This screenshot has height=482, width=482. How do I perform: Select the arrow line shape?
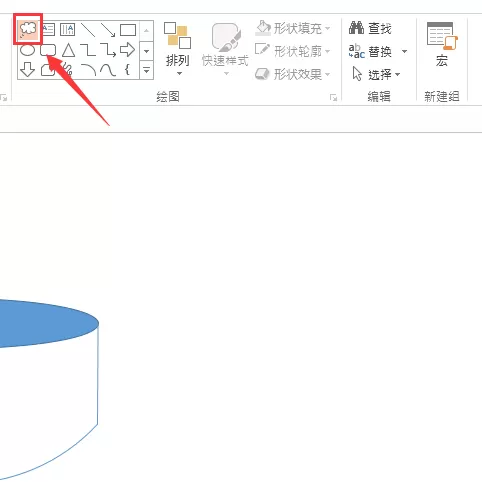[108, 30]
